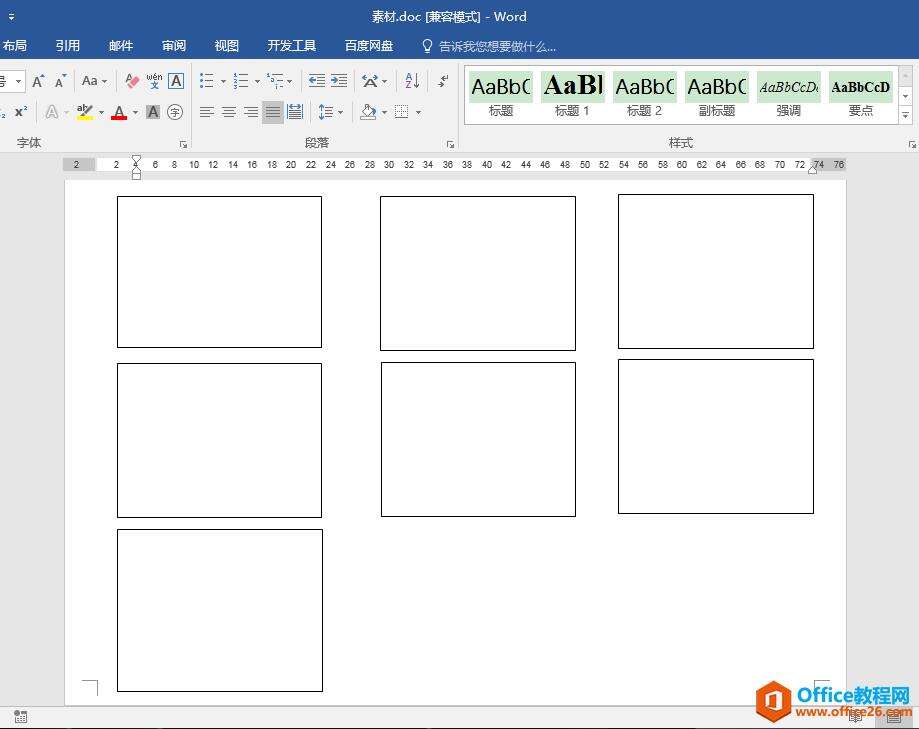919x729 pixels.
Task: Click the Grow Font size icon
Action: 38,81
